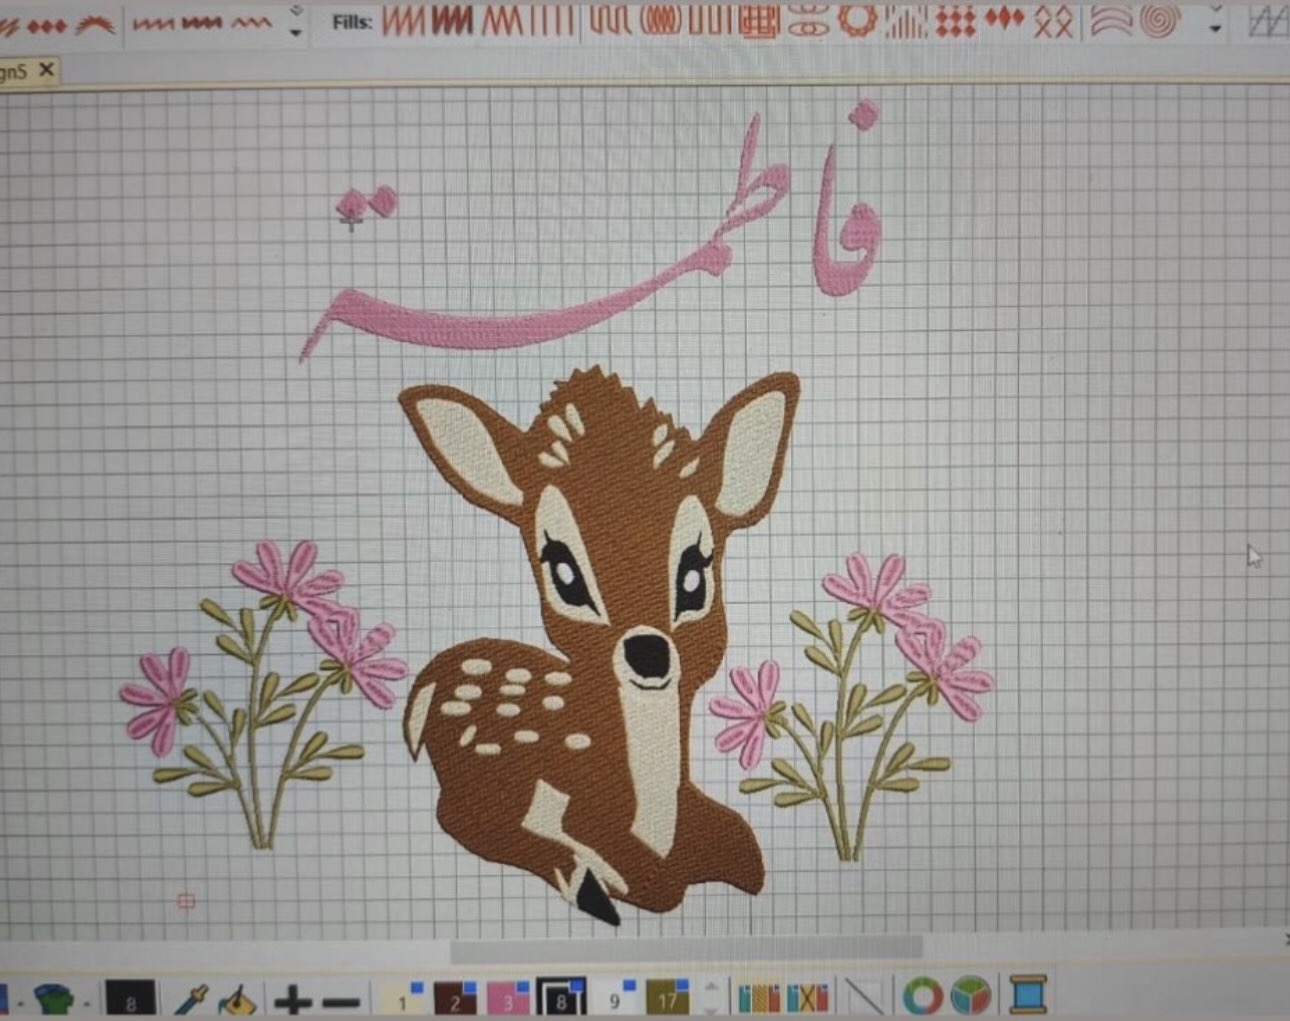1290x1021 pixels.
Task: Select the curved arcs contour fill icon
Action: tap(1111, 21)
